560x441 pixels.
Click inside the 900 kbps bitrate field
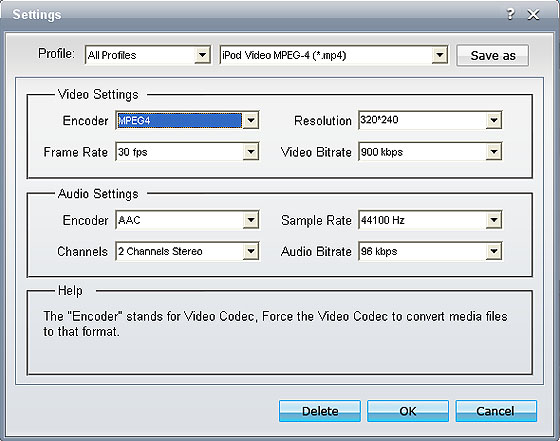(423, 152)
